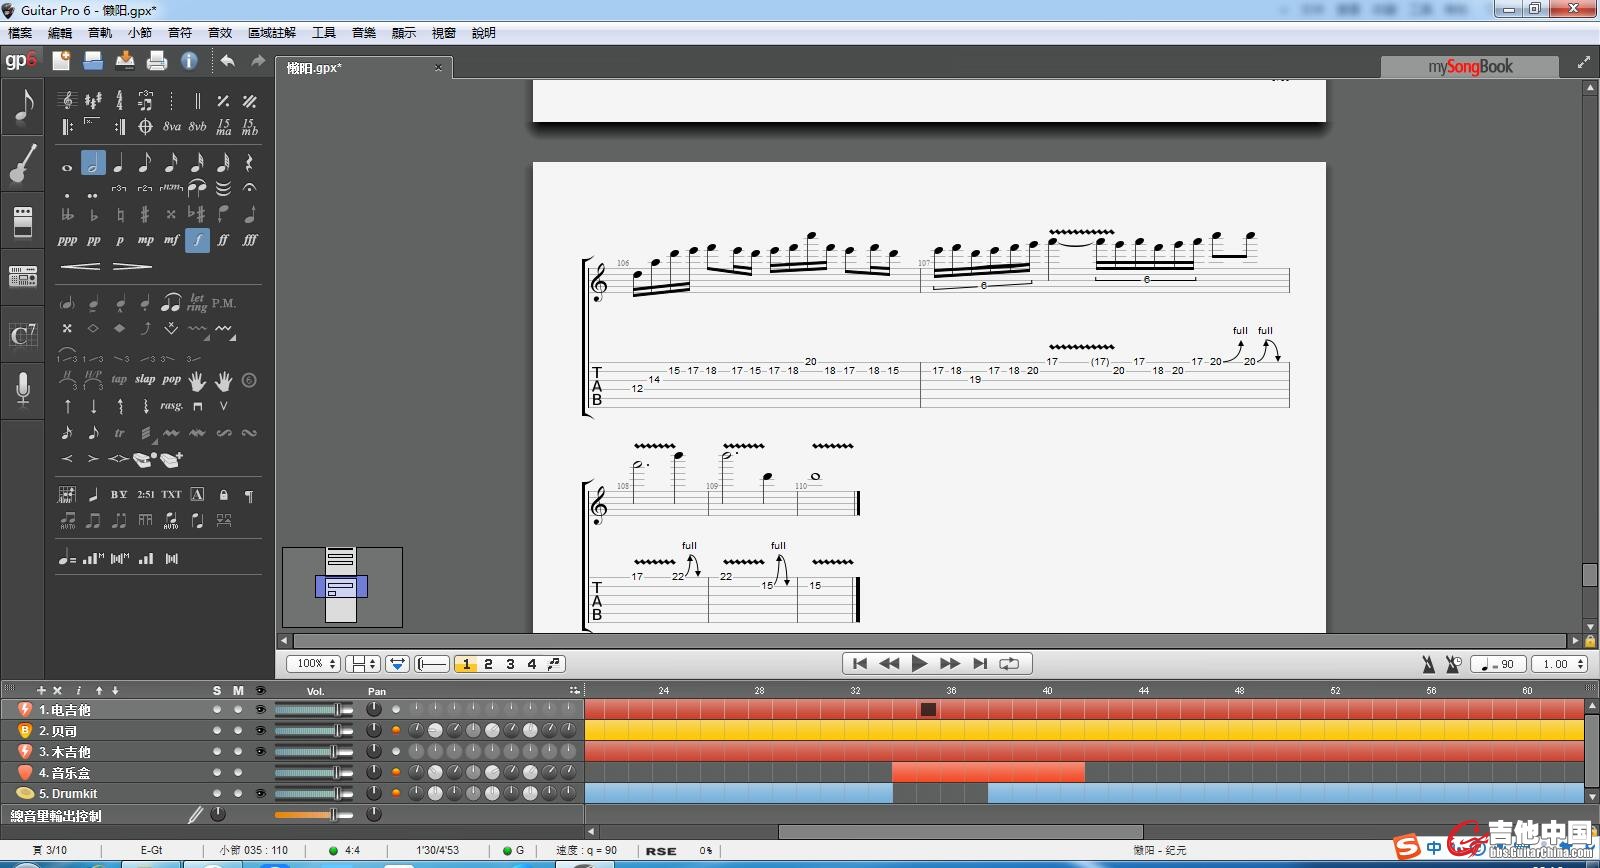Apply the slap technique

pyautogui.click(x=145, y=380)
